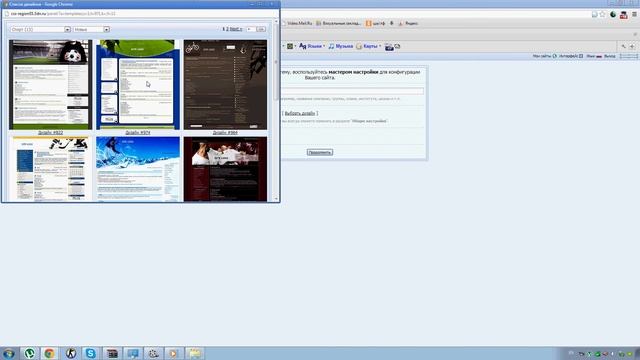Click the Дизайн #974 link
This screenshot has height=360, width=640.
(x=138, y=133)
